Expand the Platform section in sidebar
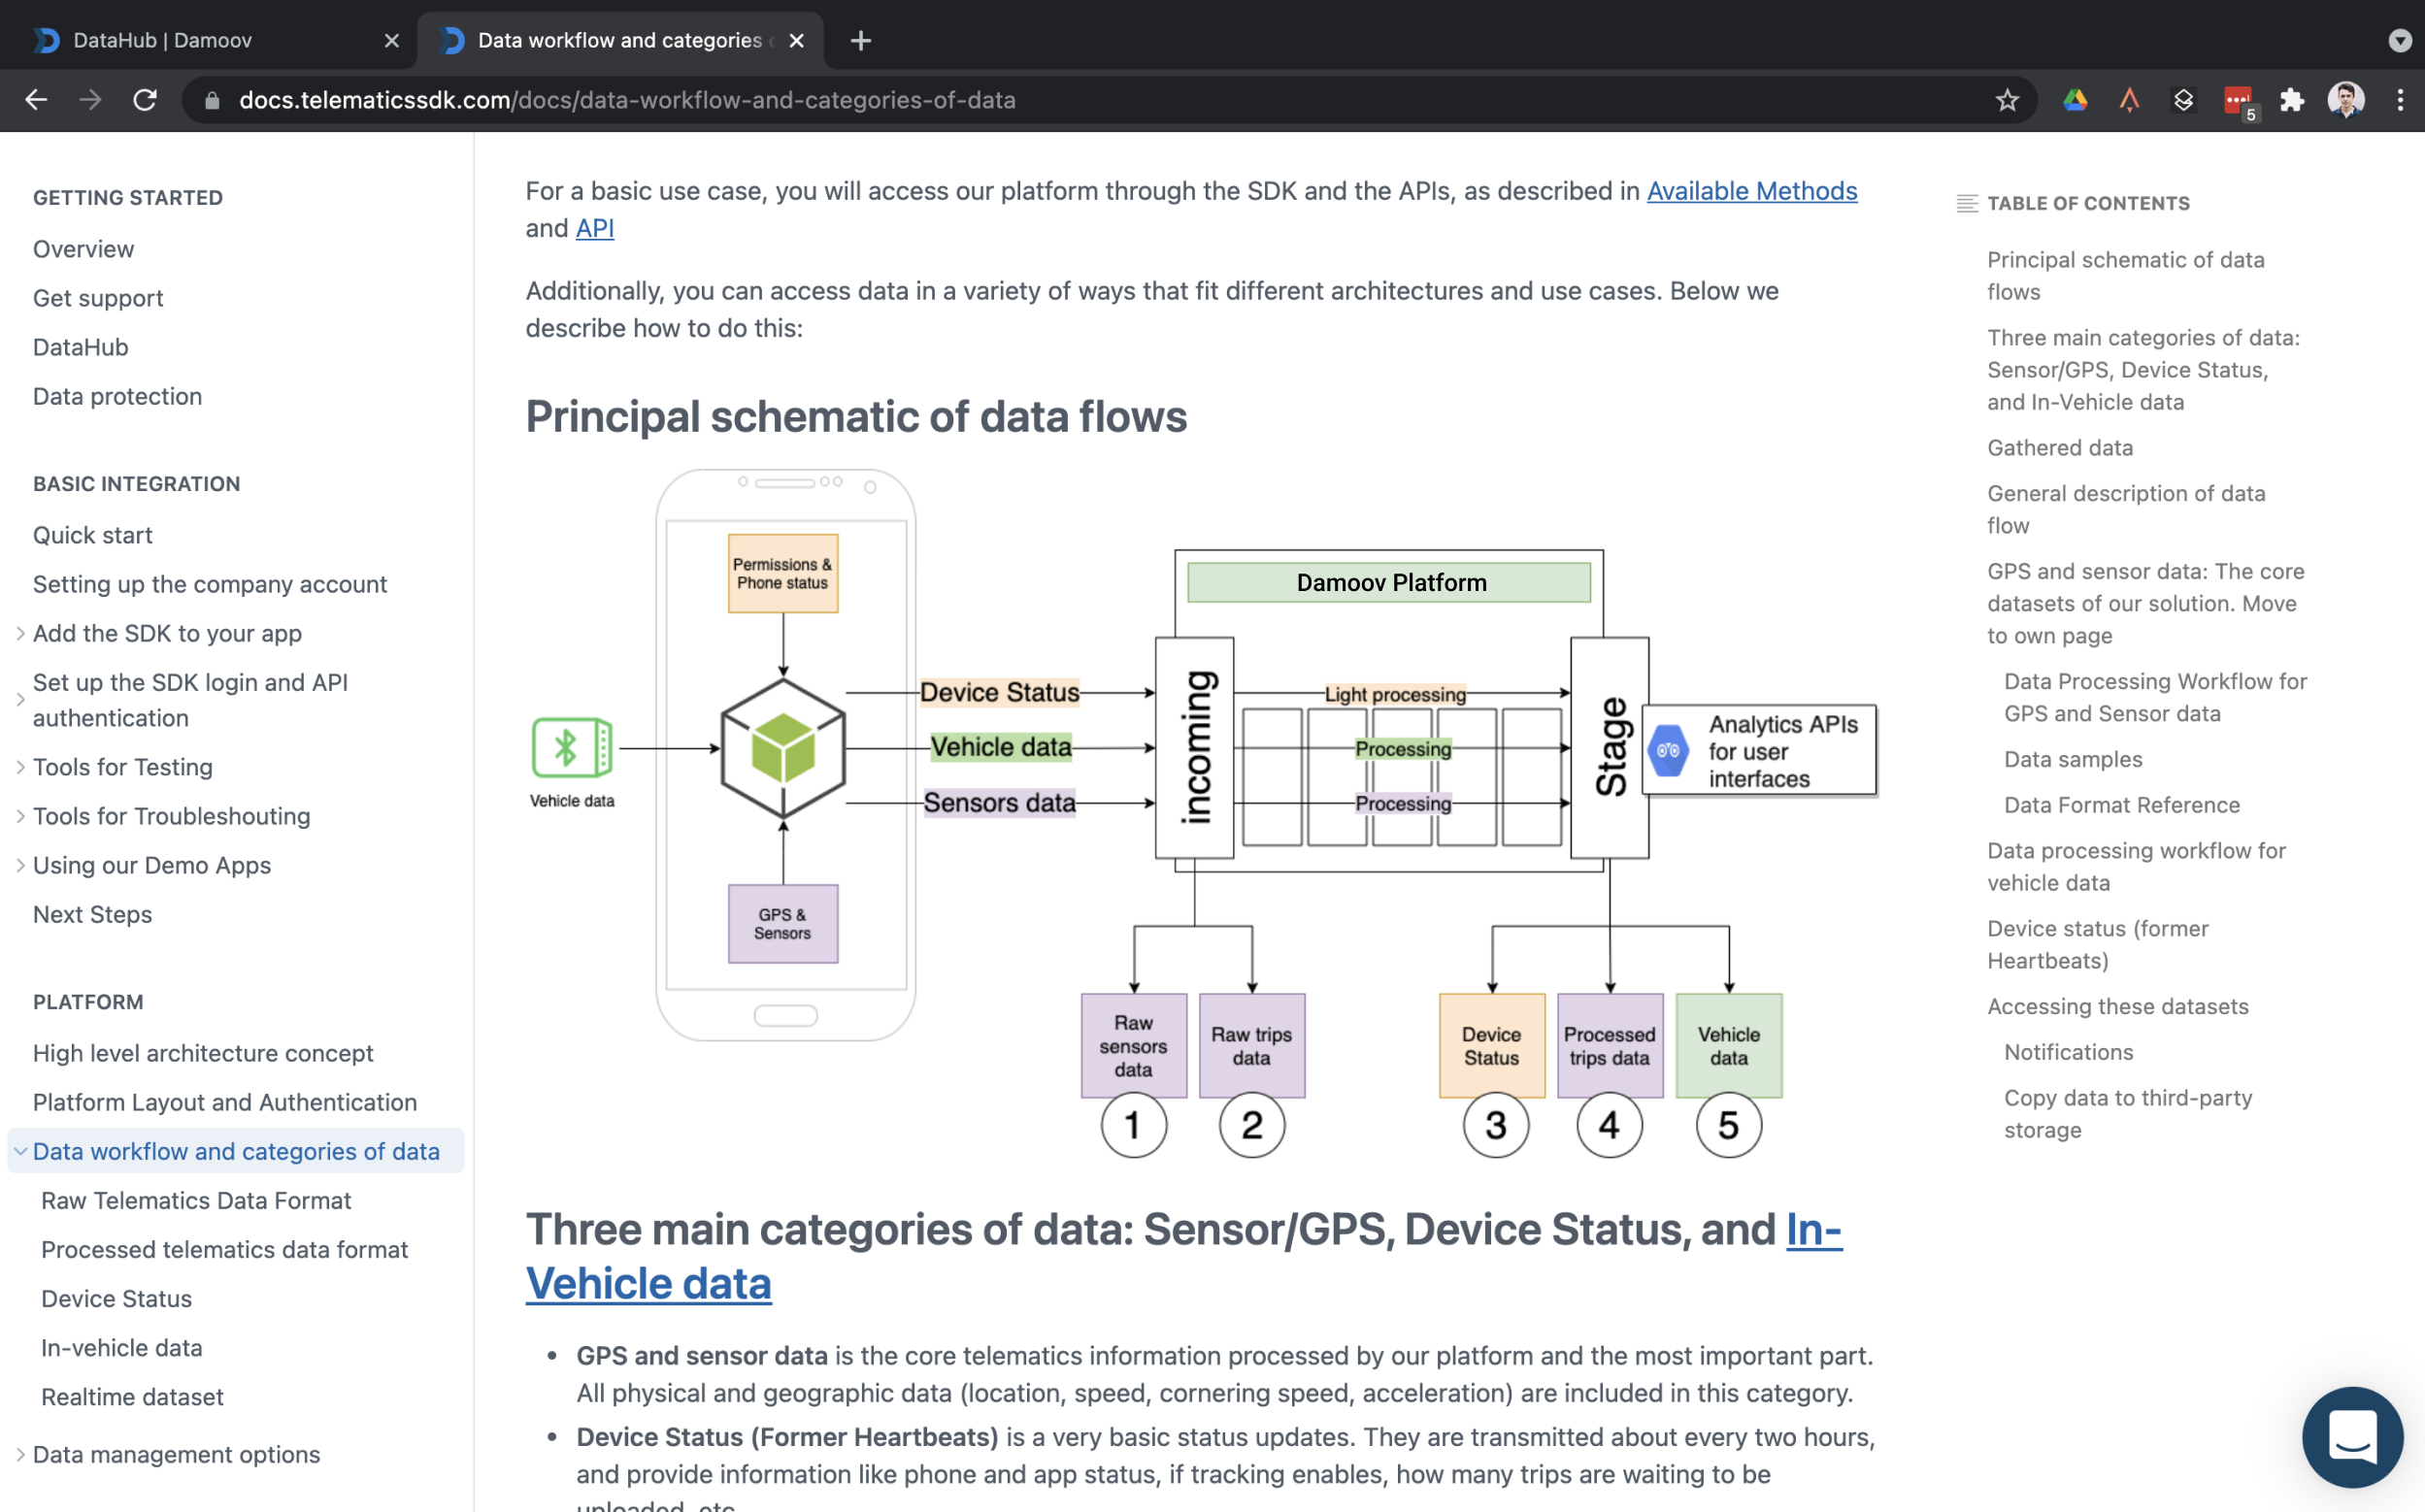Image resolution: width=2425 pixels, height=1512 pixels. point(87,1003)
